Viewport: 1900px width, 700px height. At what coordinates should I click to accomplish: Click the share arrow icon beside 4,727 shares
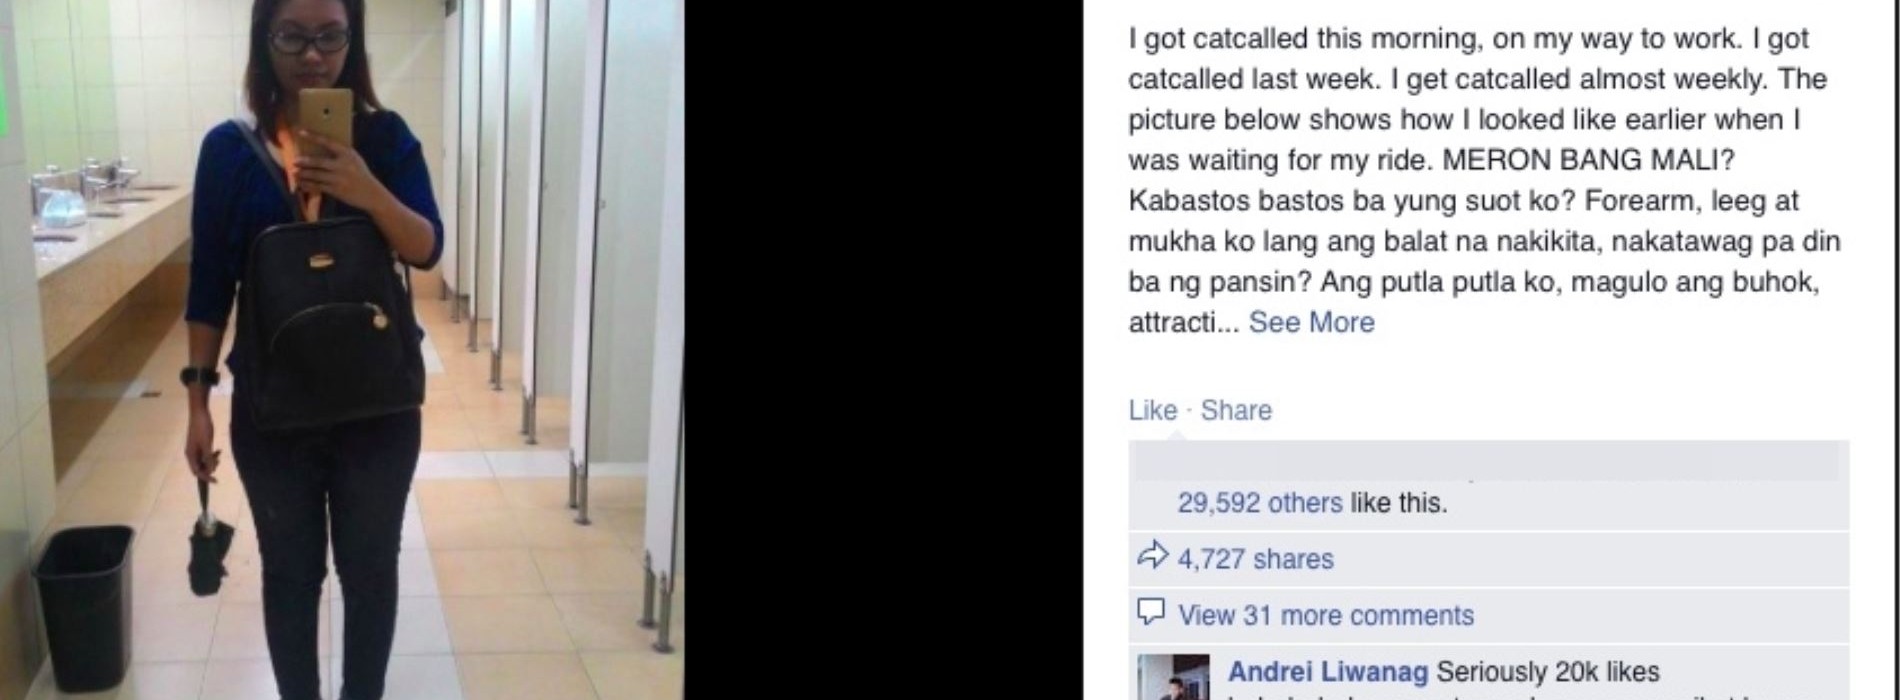coord(1153,556)
